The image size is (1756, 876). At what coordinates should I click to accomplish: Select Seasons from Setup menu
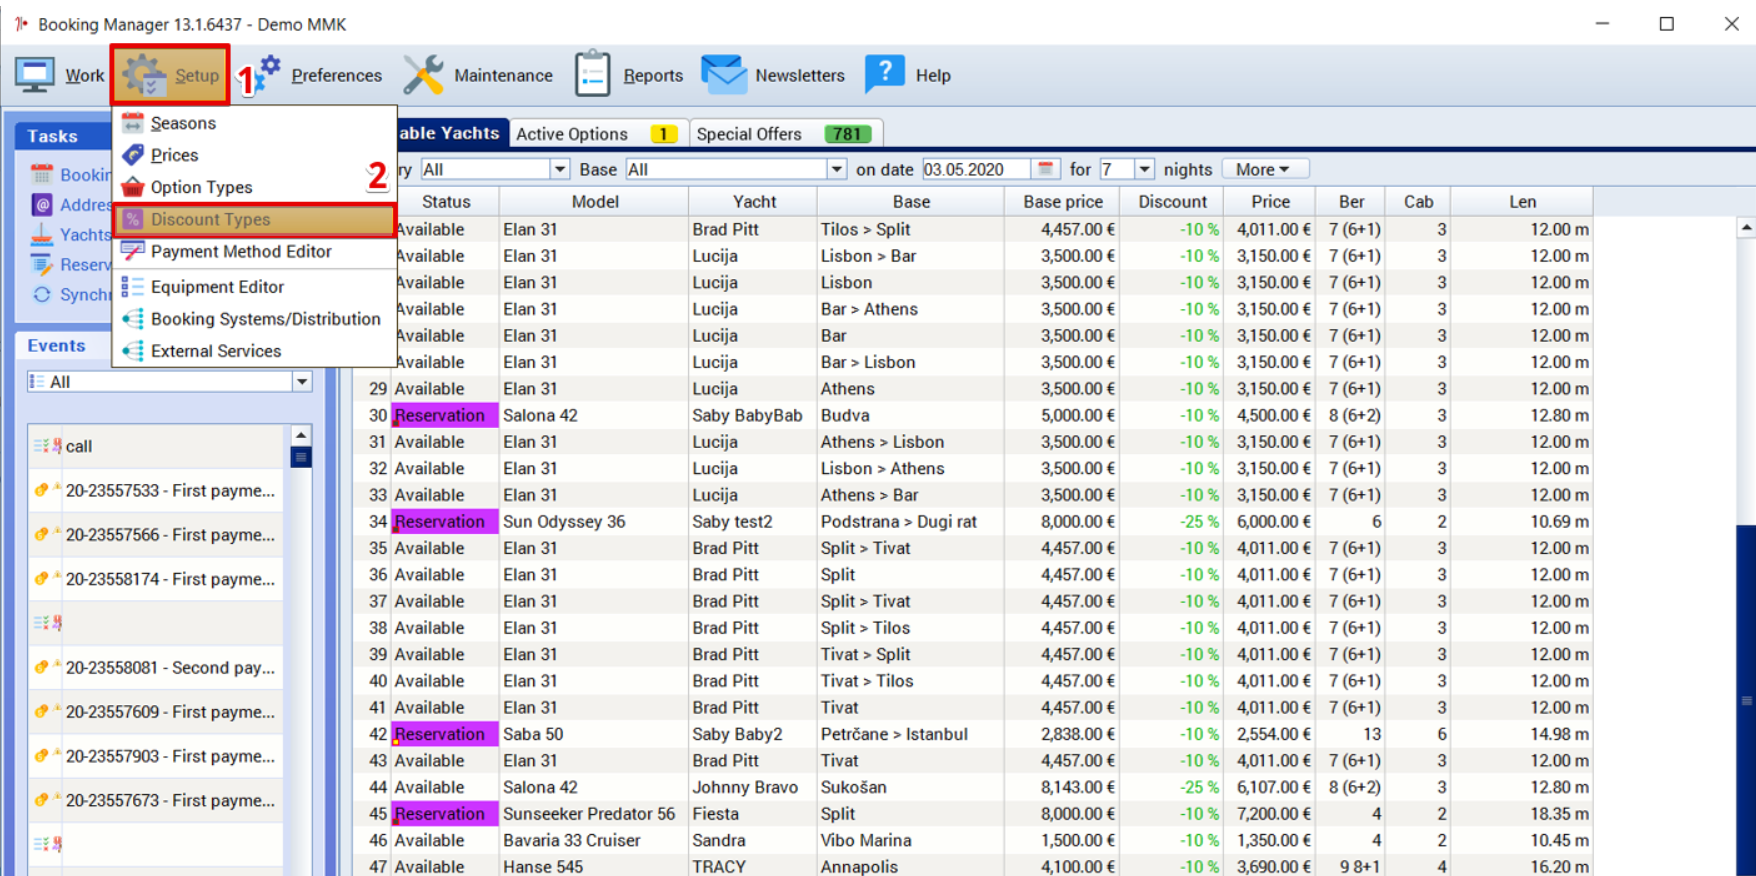click(x=183, y=123)
